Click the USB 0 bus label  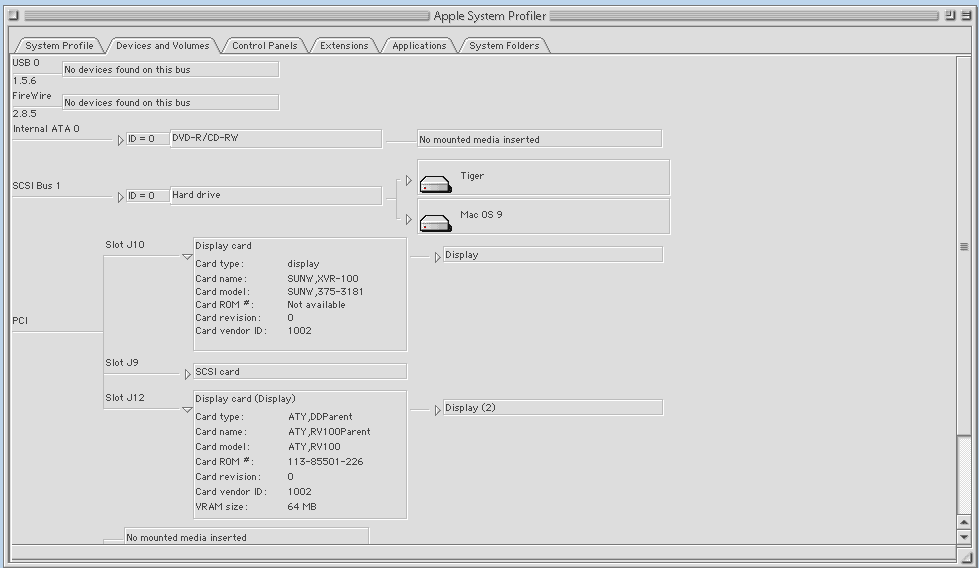[x=26, y=62]
